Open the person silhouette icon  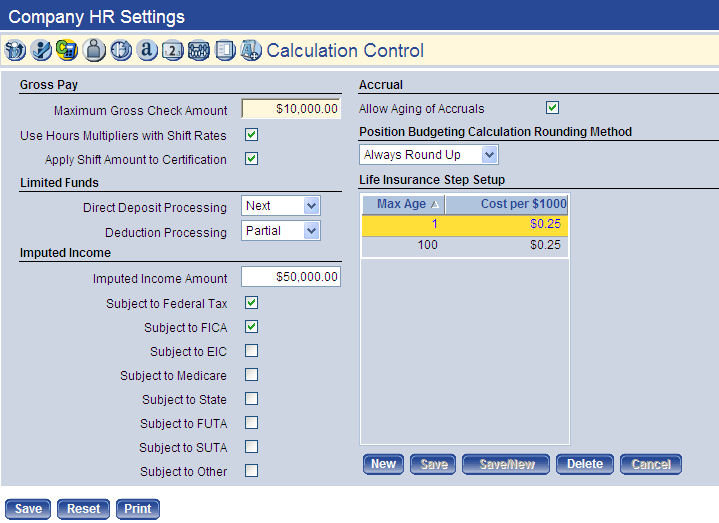tap(94, 50)
